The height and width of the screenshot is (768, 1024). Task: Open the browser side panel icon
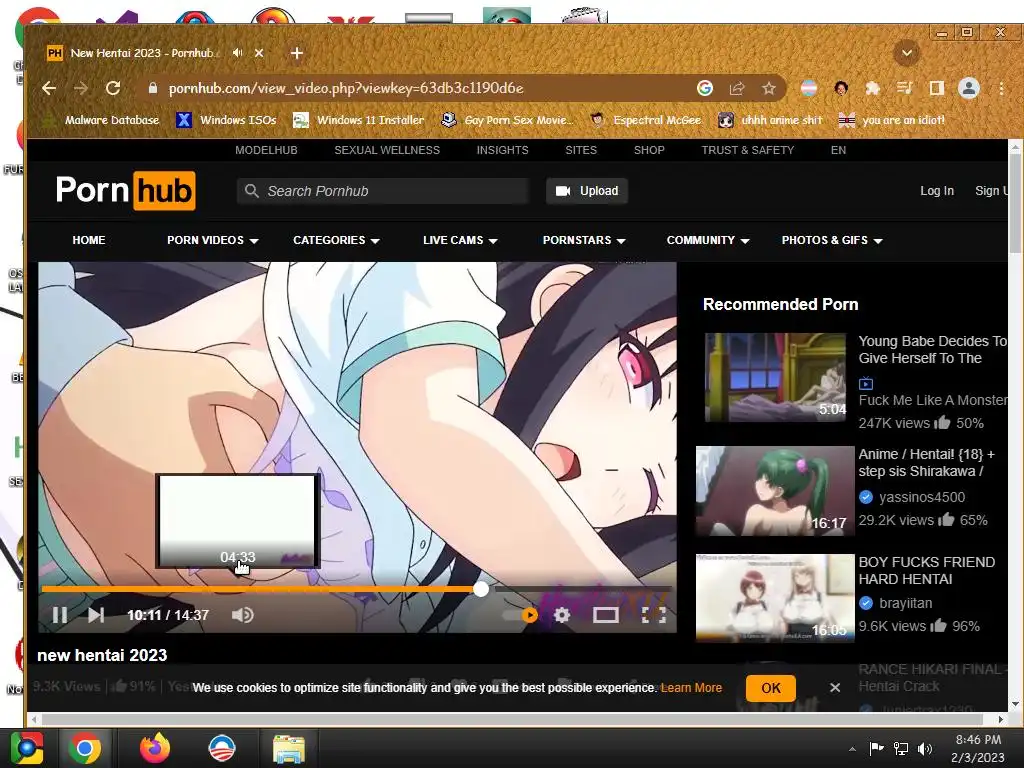(936, 88)
